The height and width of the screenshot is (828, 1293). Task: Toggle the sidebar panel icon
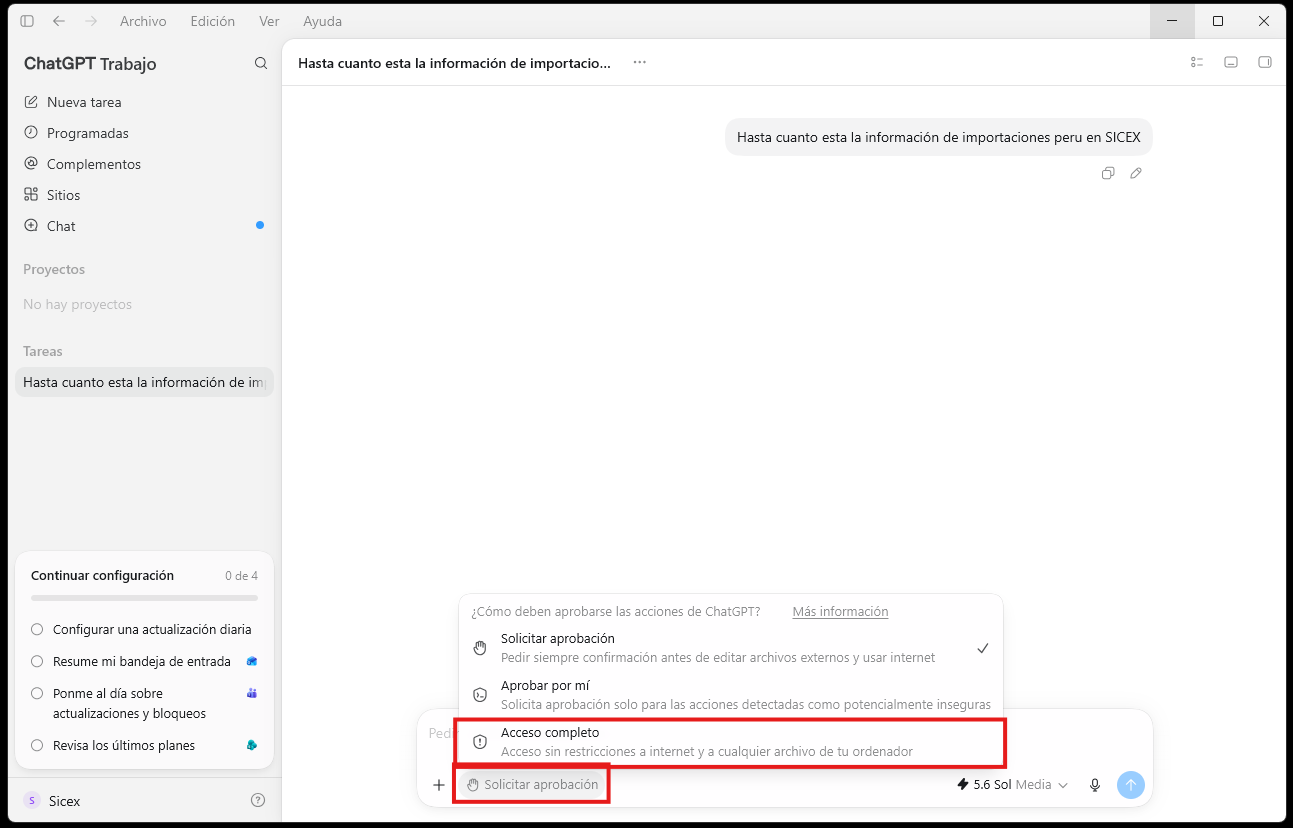(27, 21)
